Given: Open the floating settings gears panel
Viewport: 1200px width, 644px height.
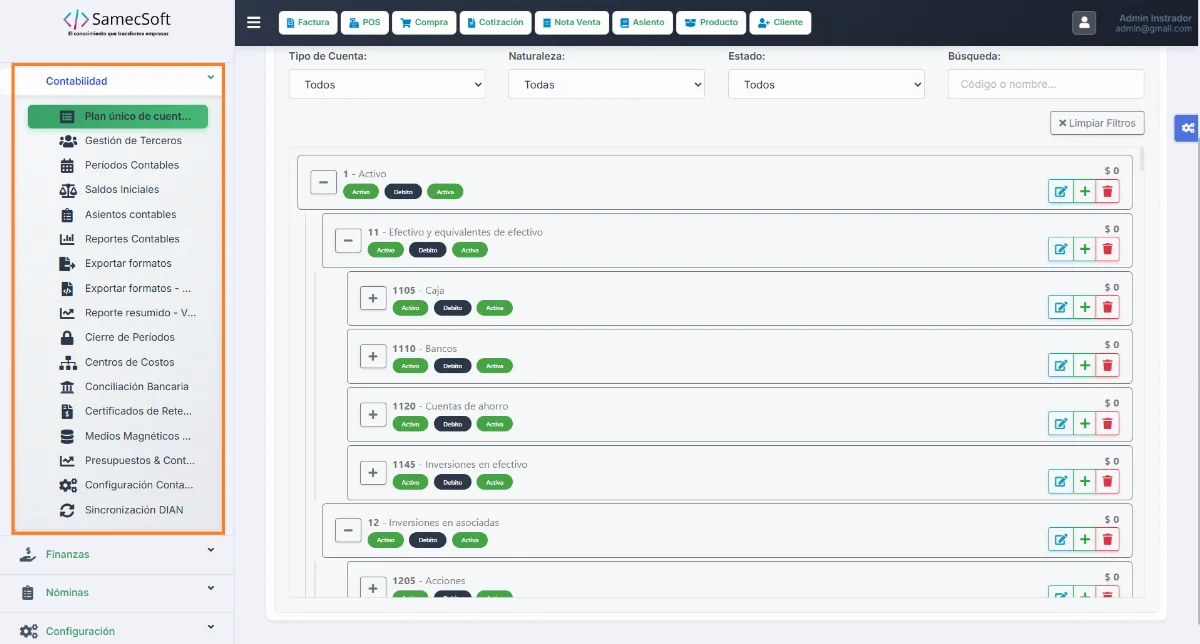Looking at the screenshot, I should point(1187,128).
